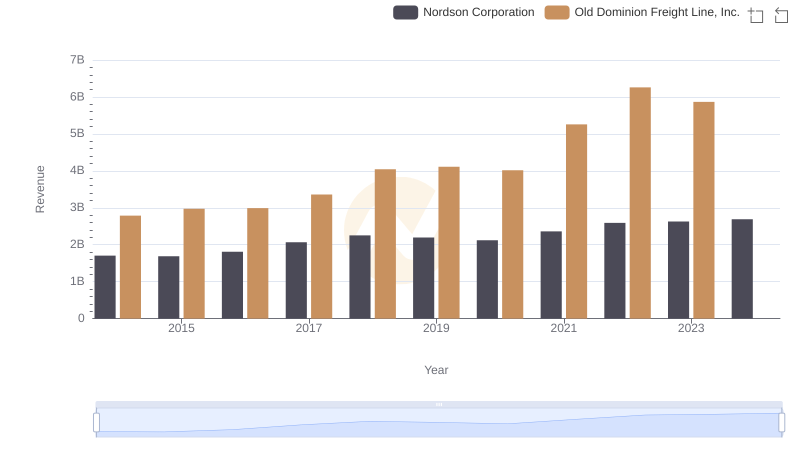This screenshot has height=461, width=800.
Task: Click the Nordson bar for 2023
Action: click(679, 270)
